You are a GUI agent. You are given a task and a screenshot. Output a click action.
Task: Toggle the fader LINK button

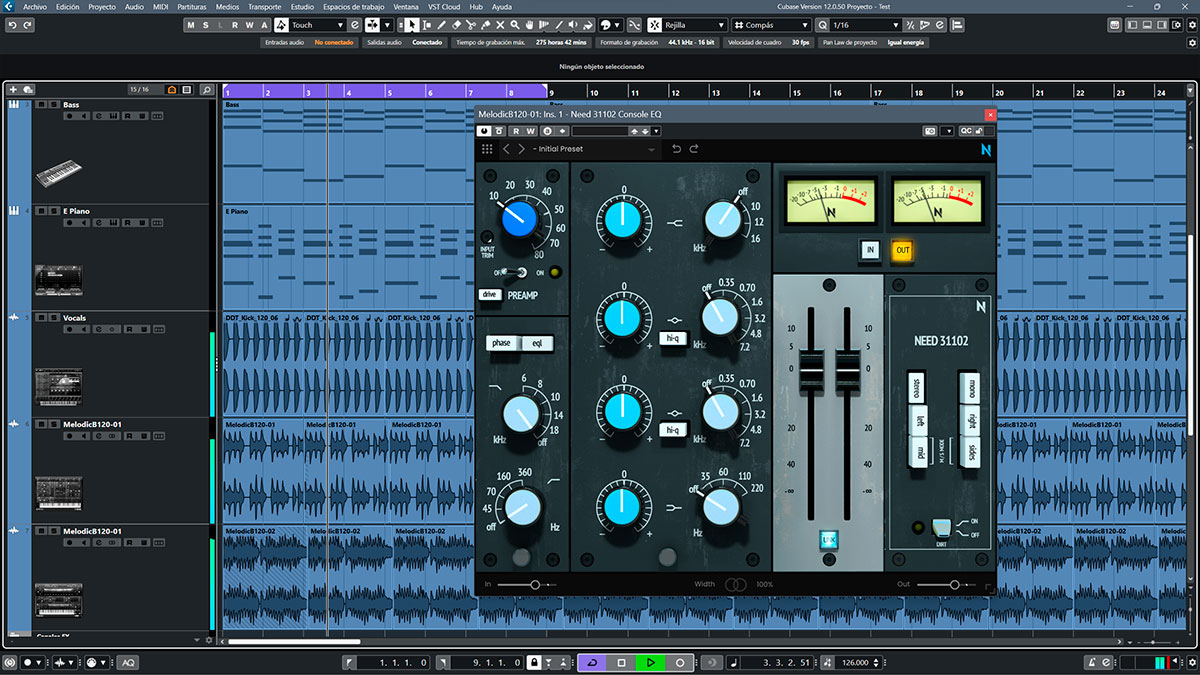point(829,540)
